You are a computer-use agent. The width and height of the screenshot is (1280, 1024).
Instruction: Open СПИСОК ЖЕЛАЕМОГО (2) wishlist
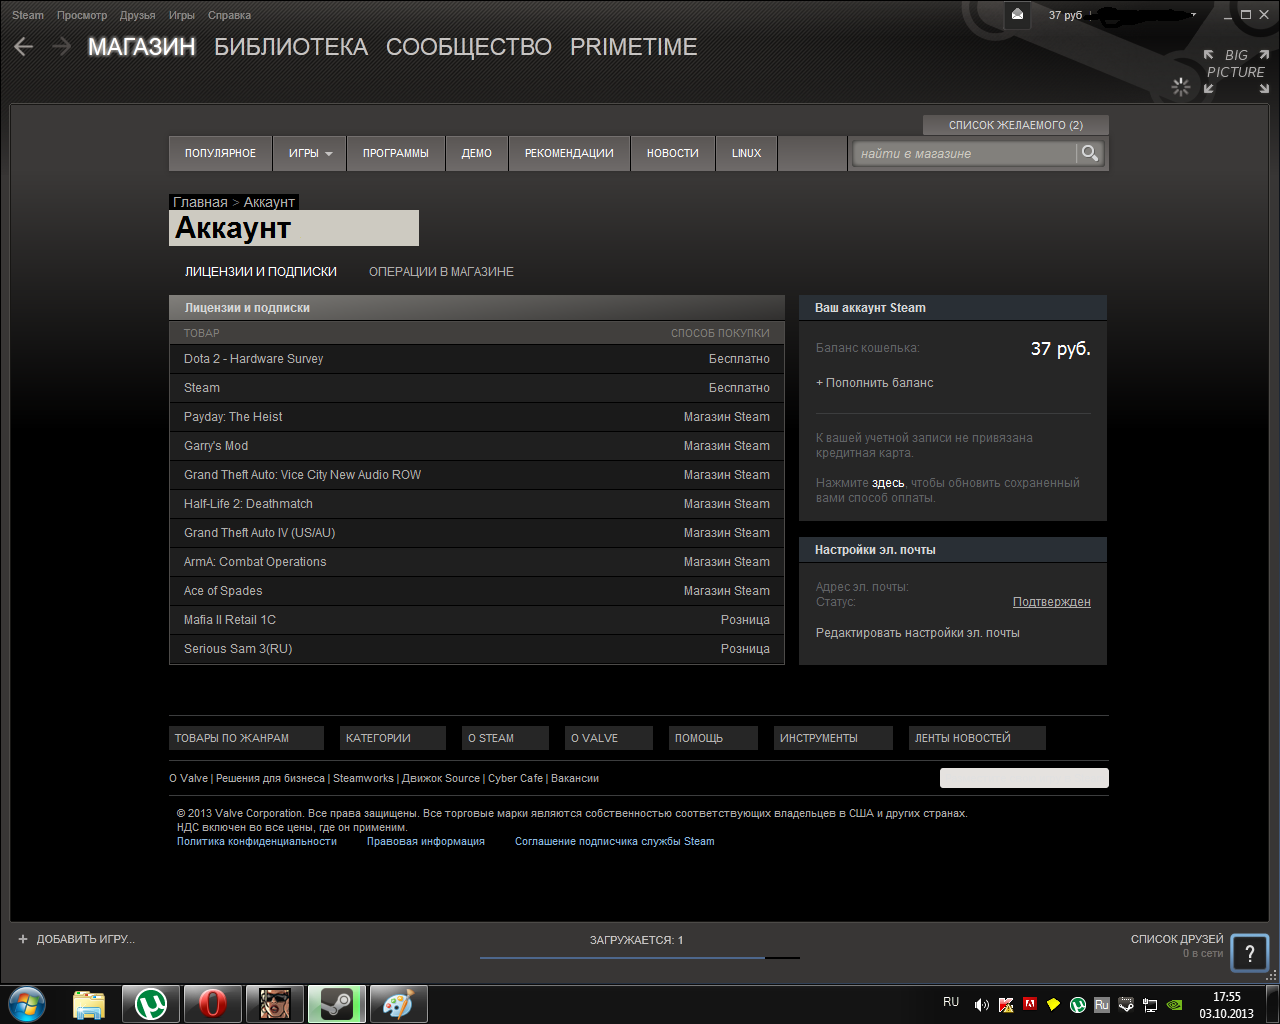(x=1016, y=125)
